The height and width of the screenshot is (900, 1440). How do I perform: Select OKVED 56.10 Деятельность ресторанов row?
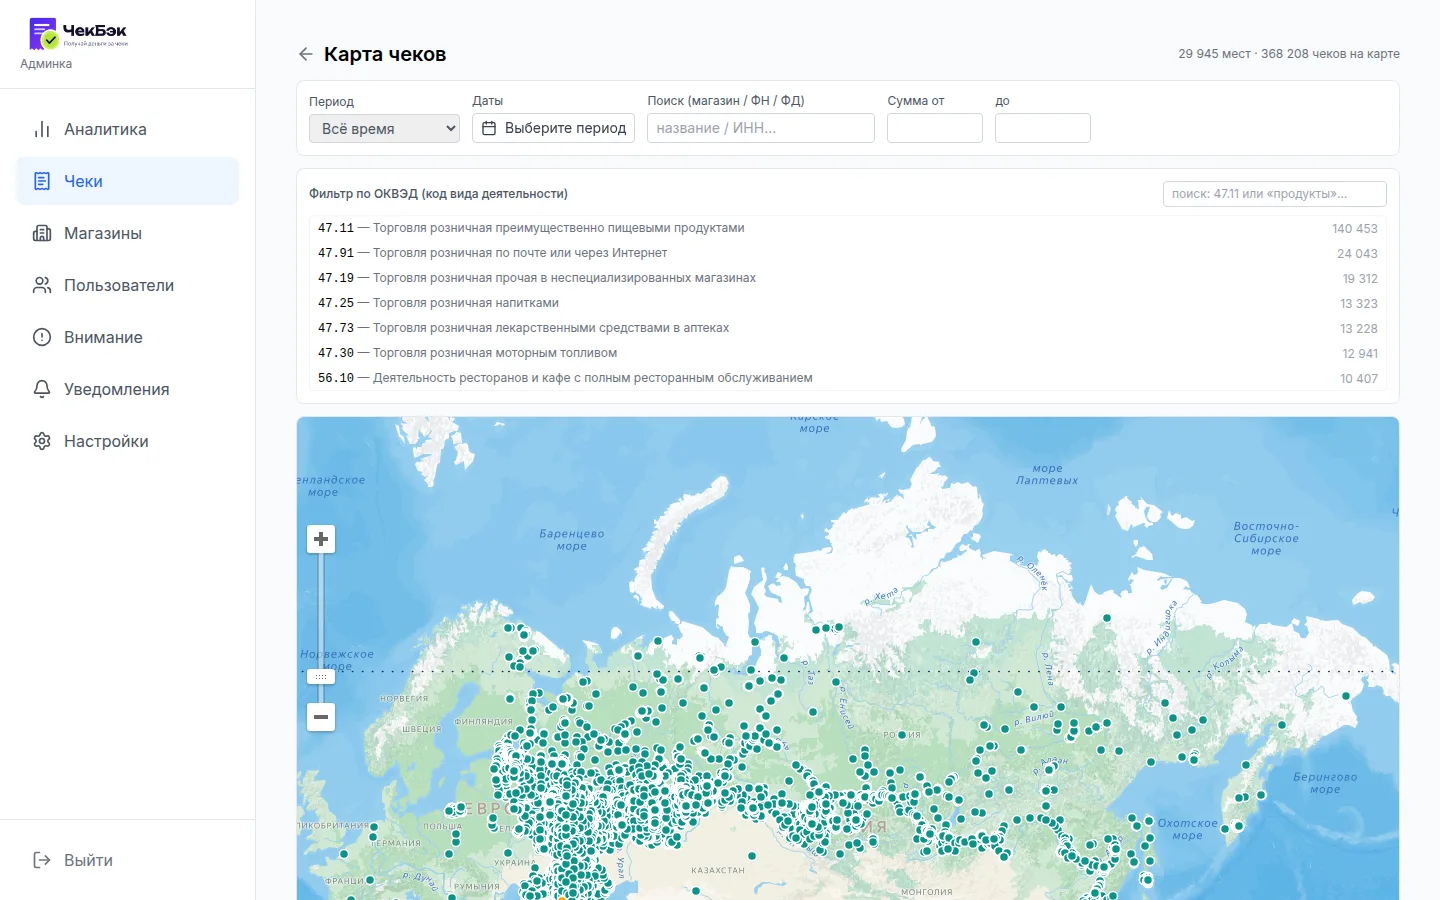[848, 378]
